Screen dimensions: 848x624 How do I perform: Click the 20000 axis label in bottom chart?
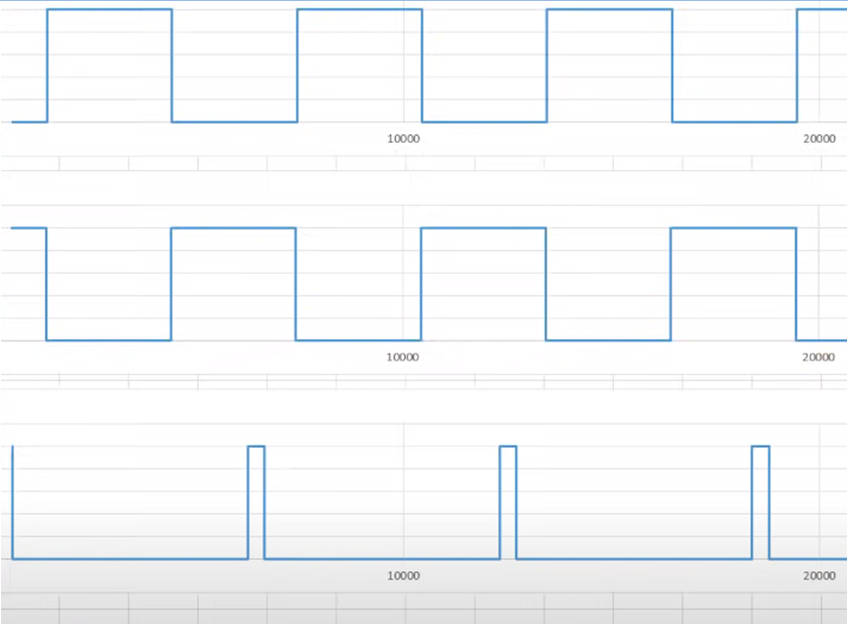[x=819, y=576]
